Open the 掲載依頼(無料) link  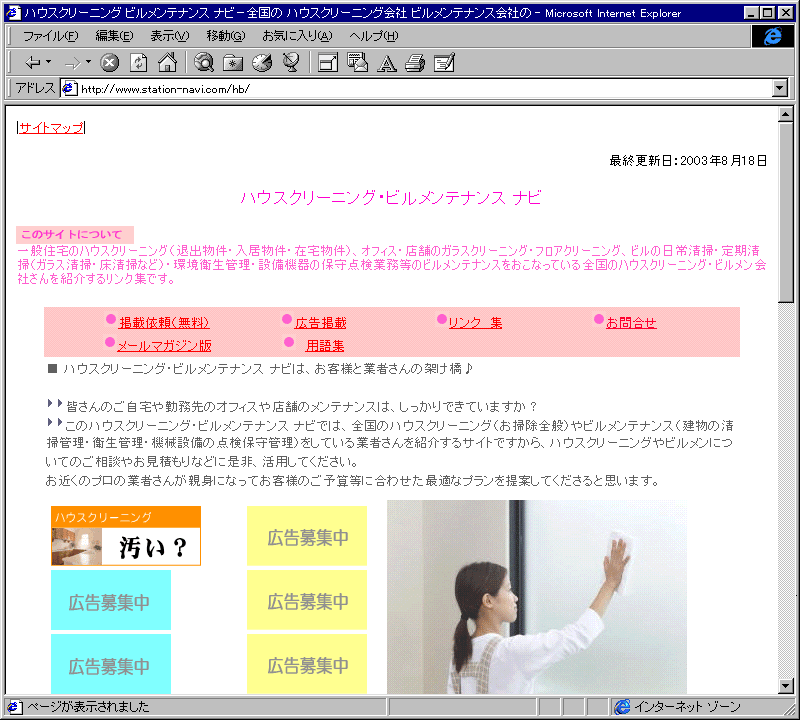(x=164, y=322)
